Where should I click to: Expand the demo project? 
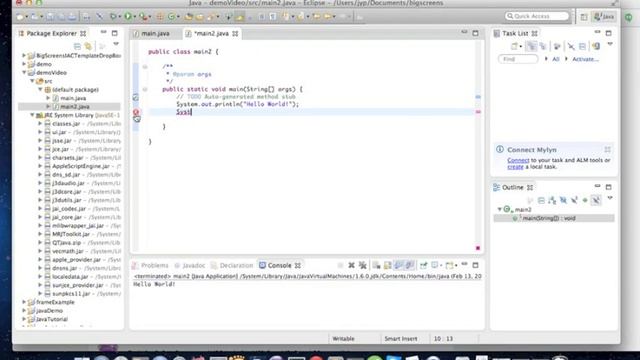tap(24, 64)
